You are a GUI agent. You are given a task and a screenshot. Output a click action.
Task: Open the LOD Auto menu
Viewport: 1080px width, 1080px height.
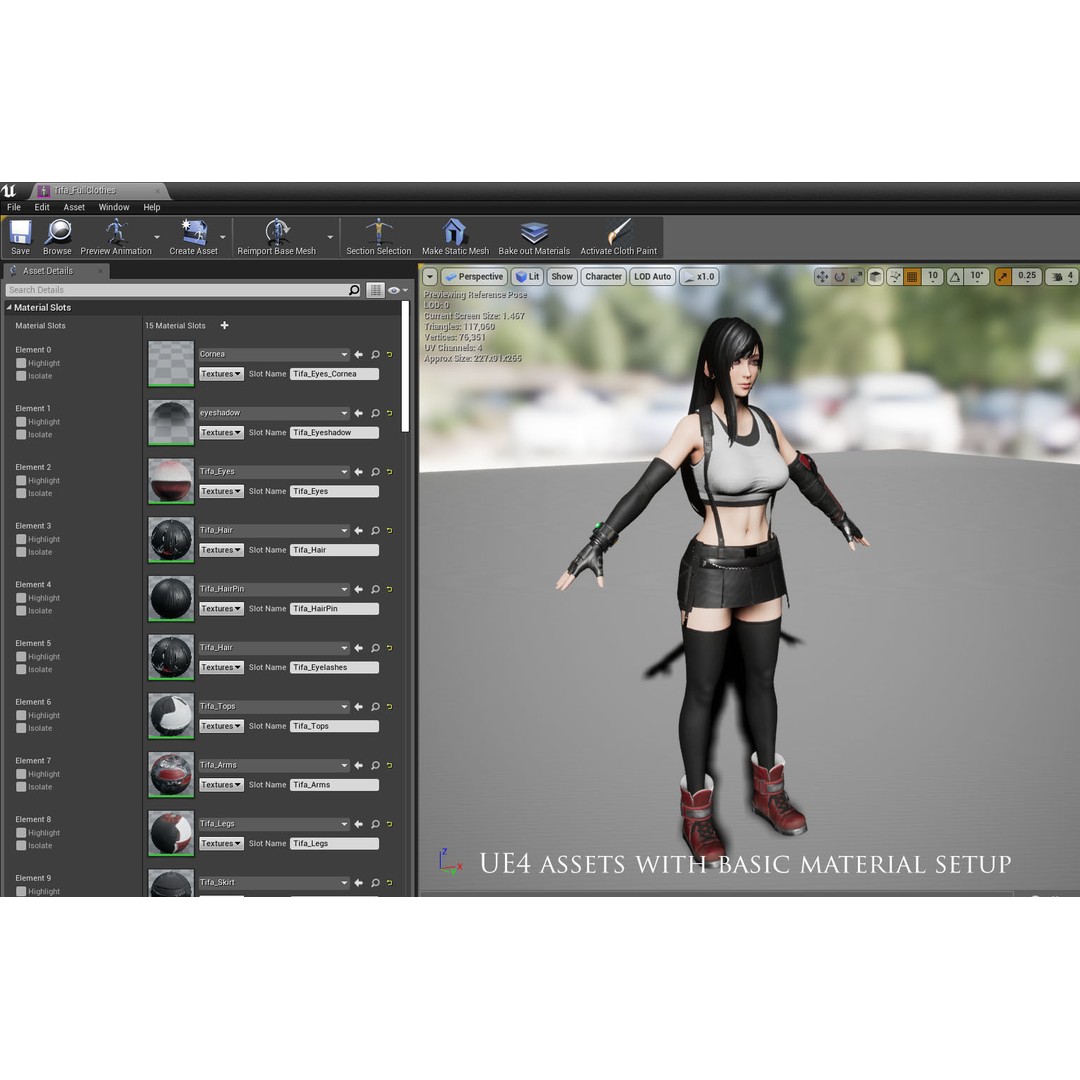point(652,277)
